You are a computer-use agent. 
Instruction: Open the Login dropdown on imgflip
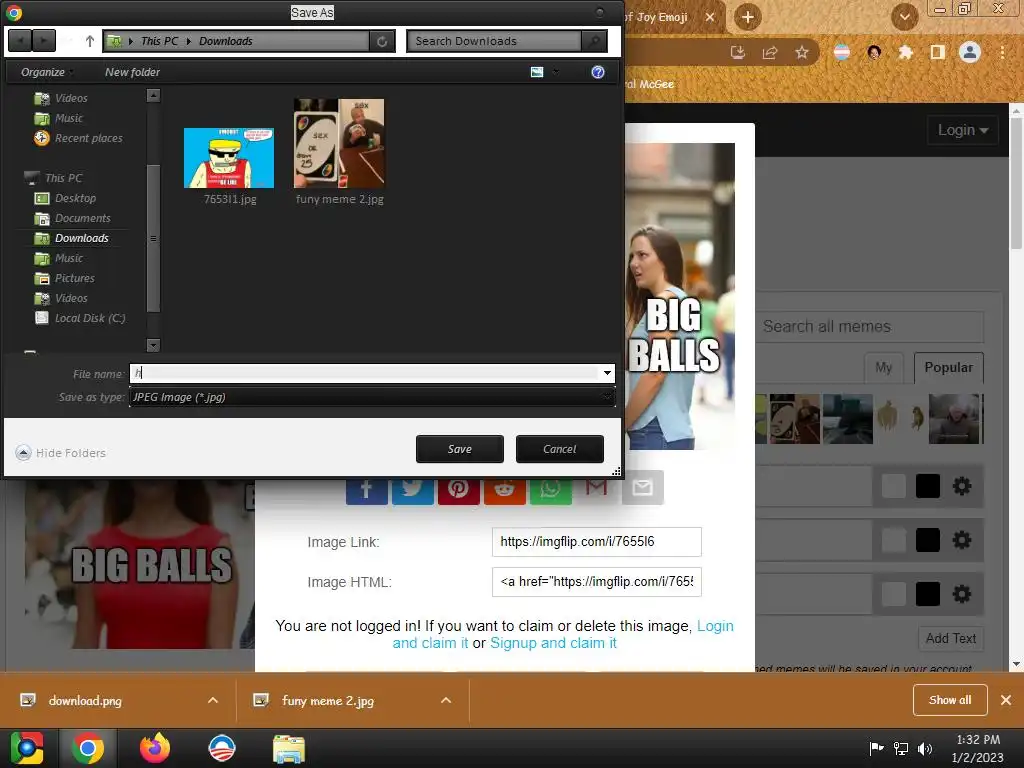tap(963, 130)
